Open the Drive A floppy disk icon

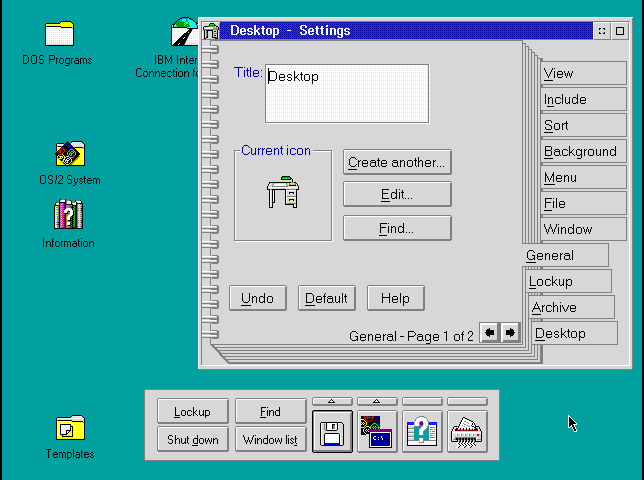332,432
